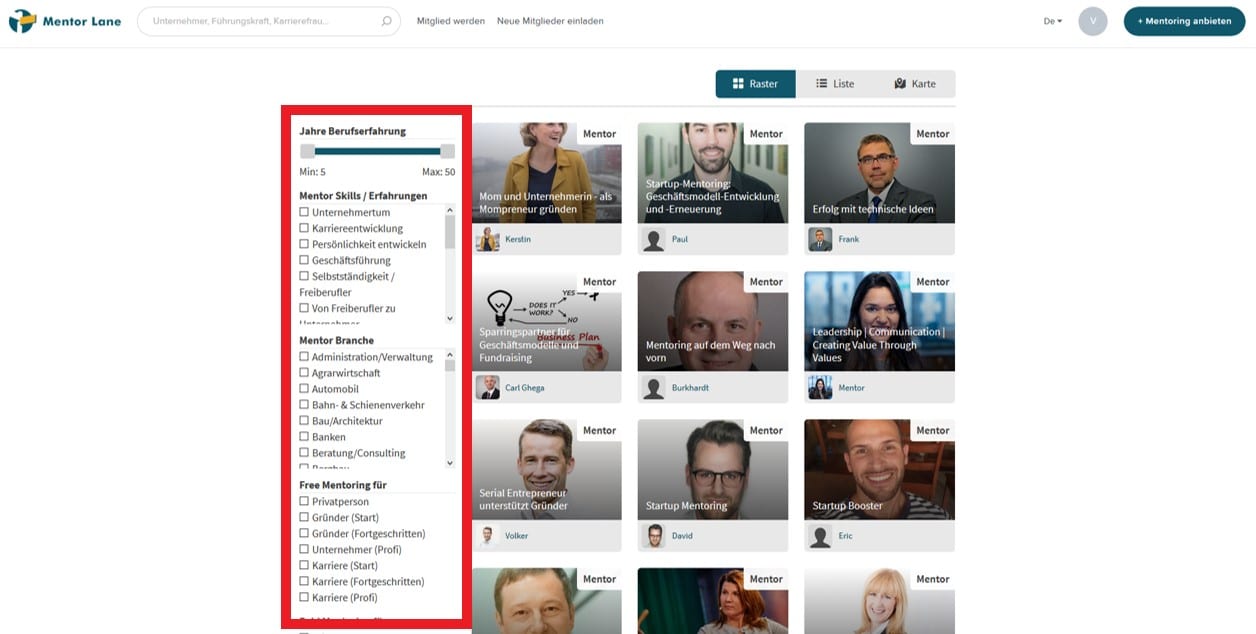The height and width of the screenshot is (634, 1256).
Task: Switch to the Raster grid view
Action: (x=755, y=84)
